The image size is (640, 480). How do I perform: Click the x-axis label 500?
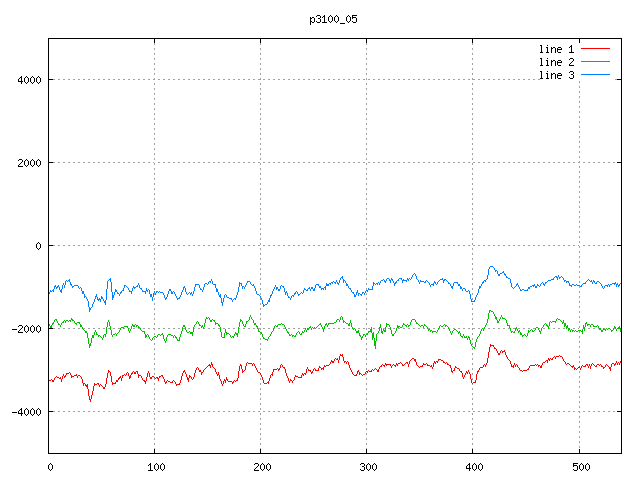click(581, 467)
